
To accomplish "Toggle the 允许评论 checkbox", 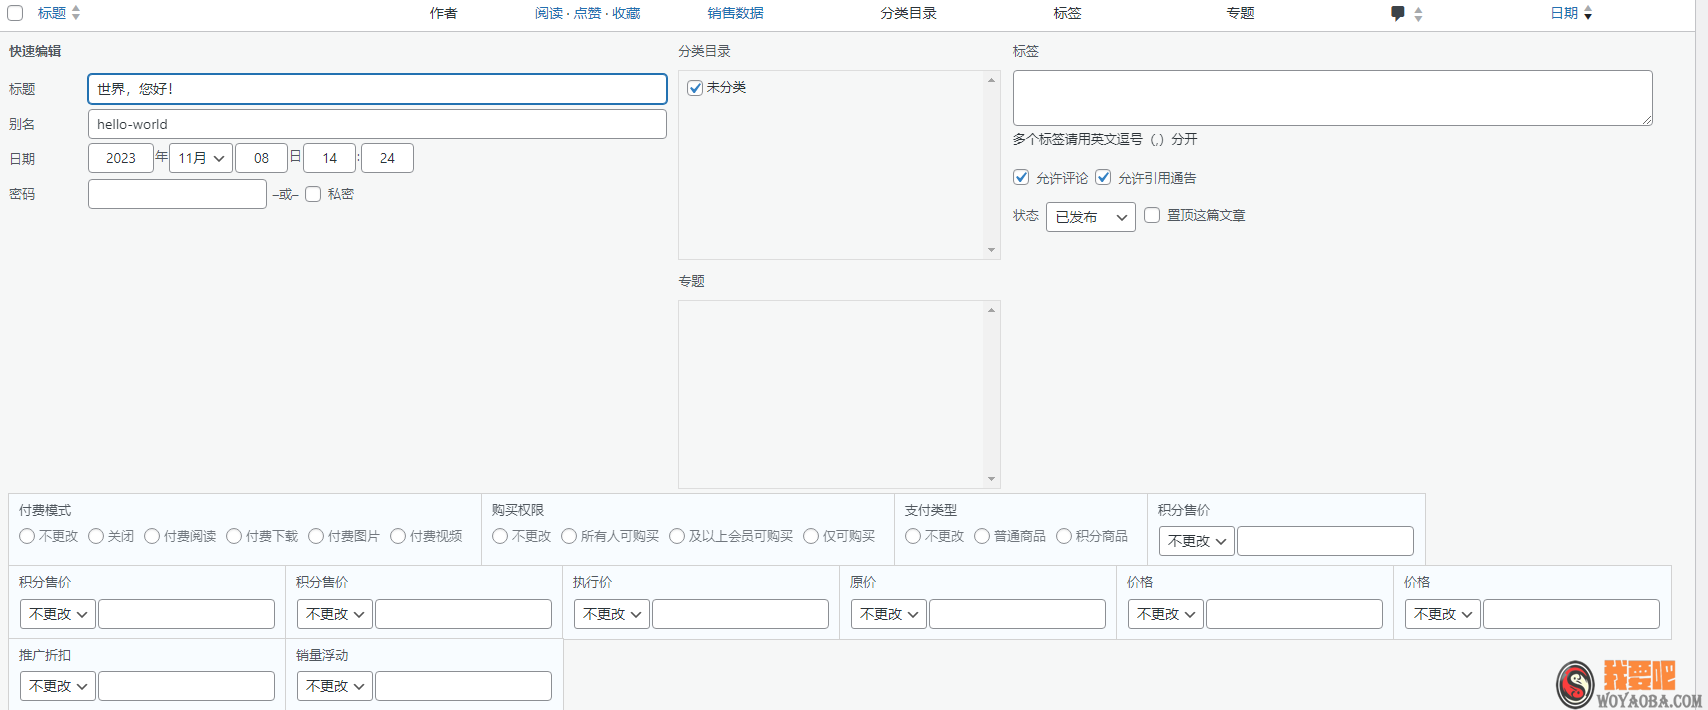I will click(x=1021, y=177).
